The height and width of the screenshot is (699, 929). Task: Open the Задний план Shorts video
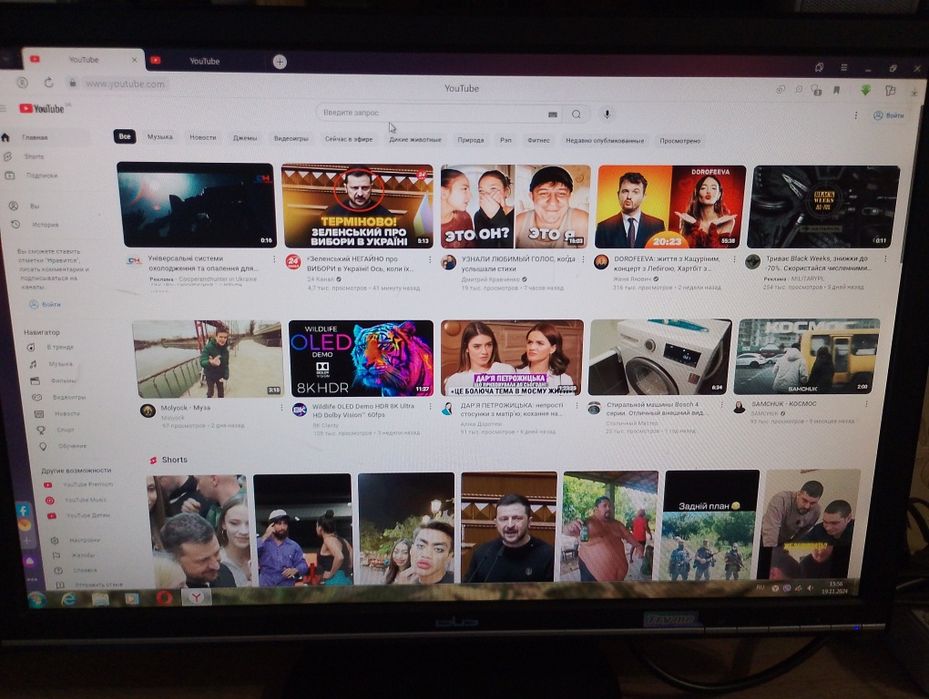coord(711,525)
